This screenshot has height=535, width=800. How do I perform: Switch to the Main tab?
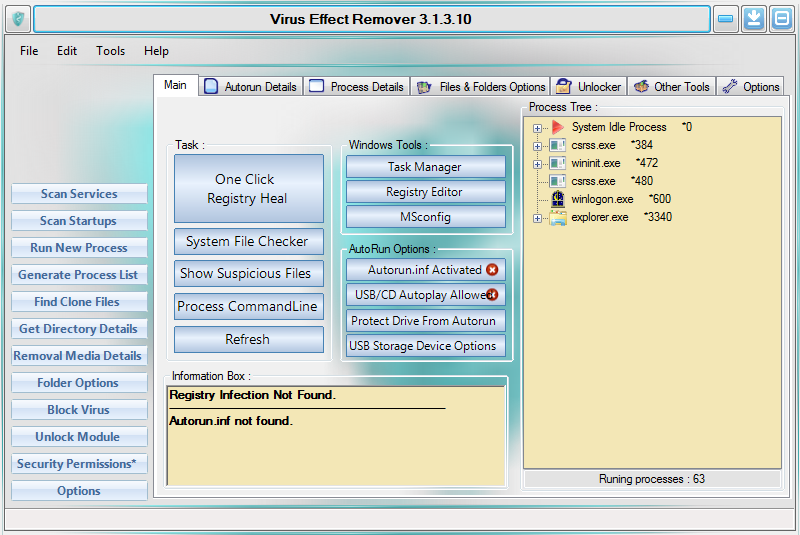coord(176,85)
